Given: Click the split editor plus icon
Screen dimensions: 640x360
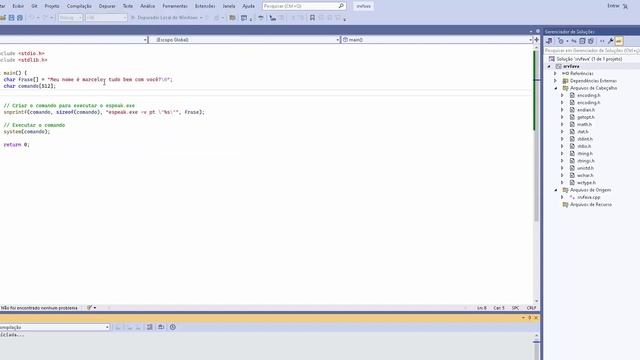Looking at the screenshot, I should (x=537, y=40).
